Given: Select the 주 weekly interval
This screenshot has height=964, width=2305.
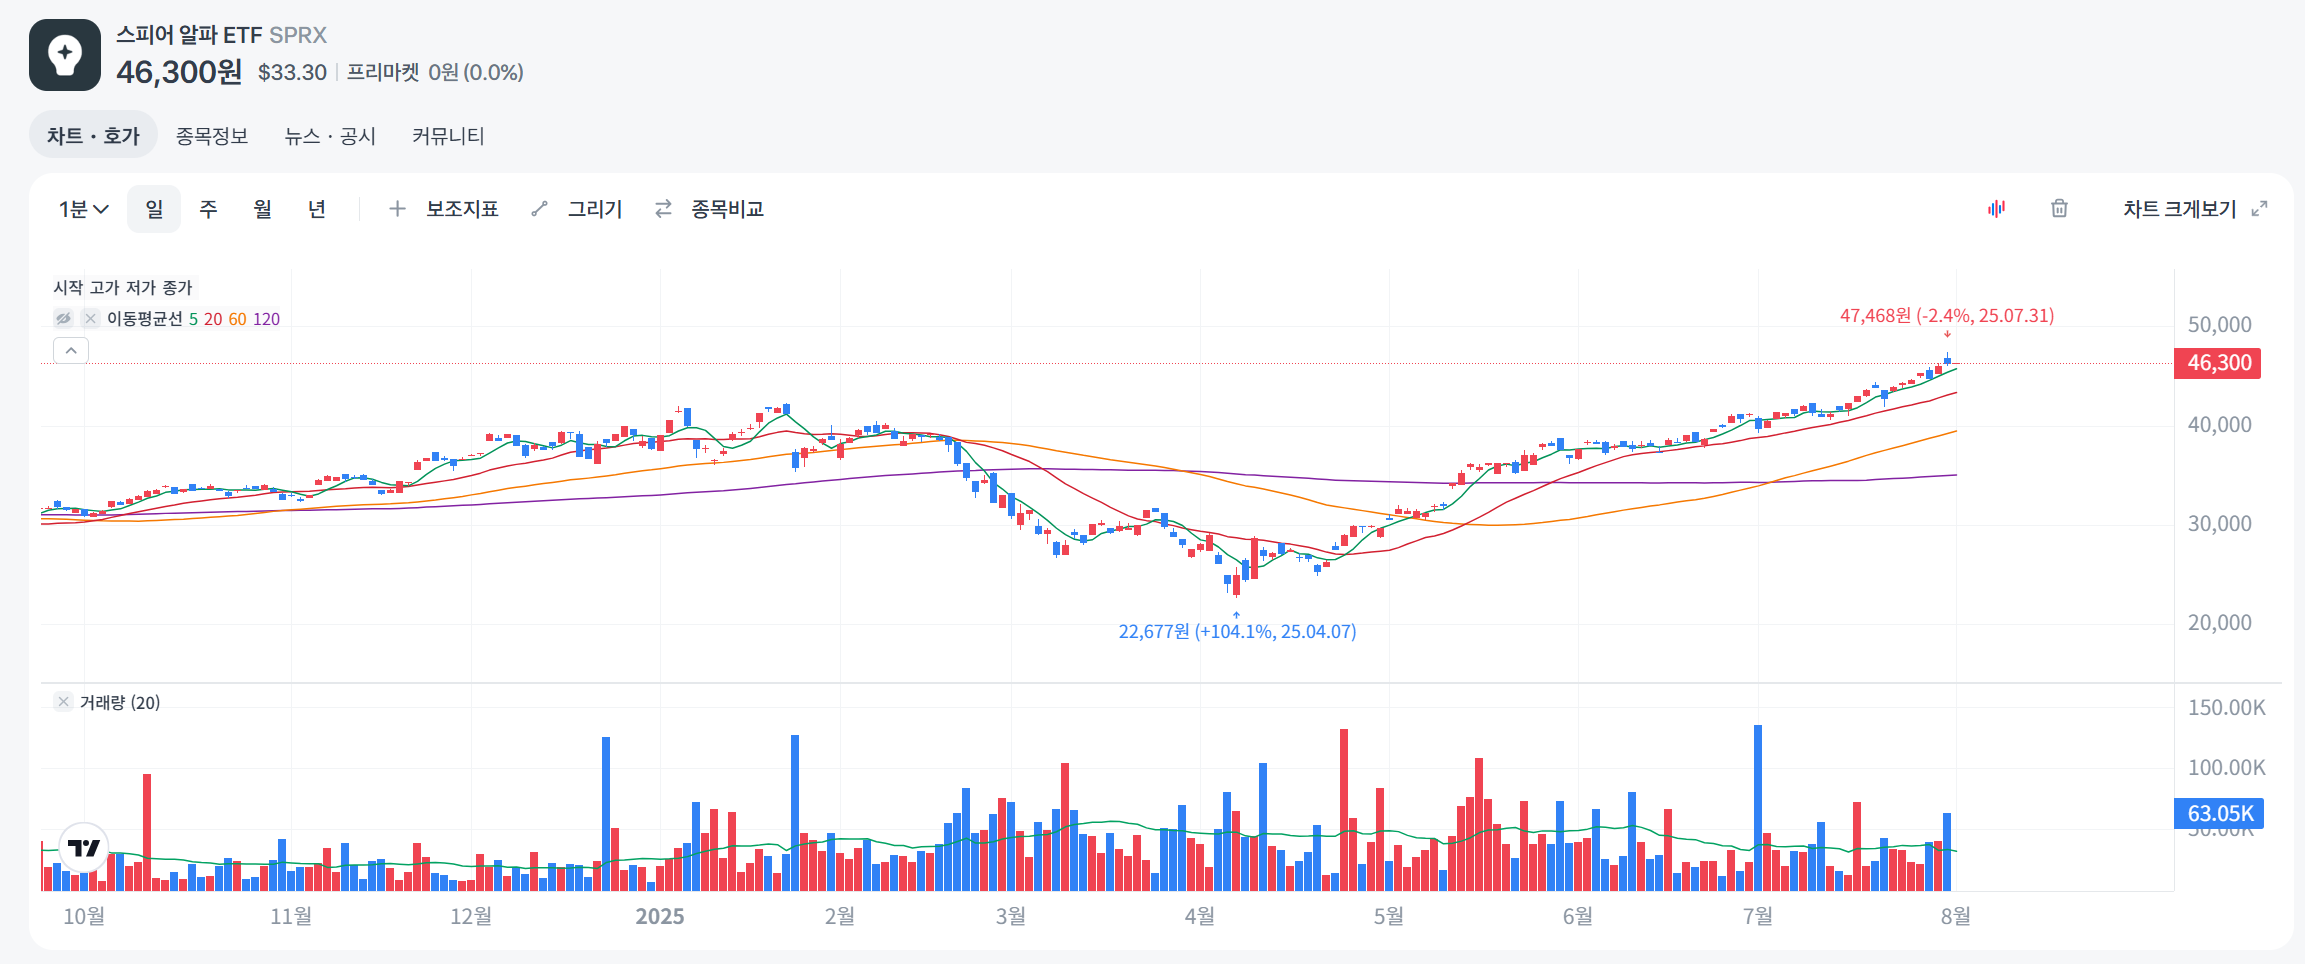Looking at the screenshot, I should click(x=208, y=209).
